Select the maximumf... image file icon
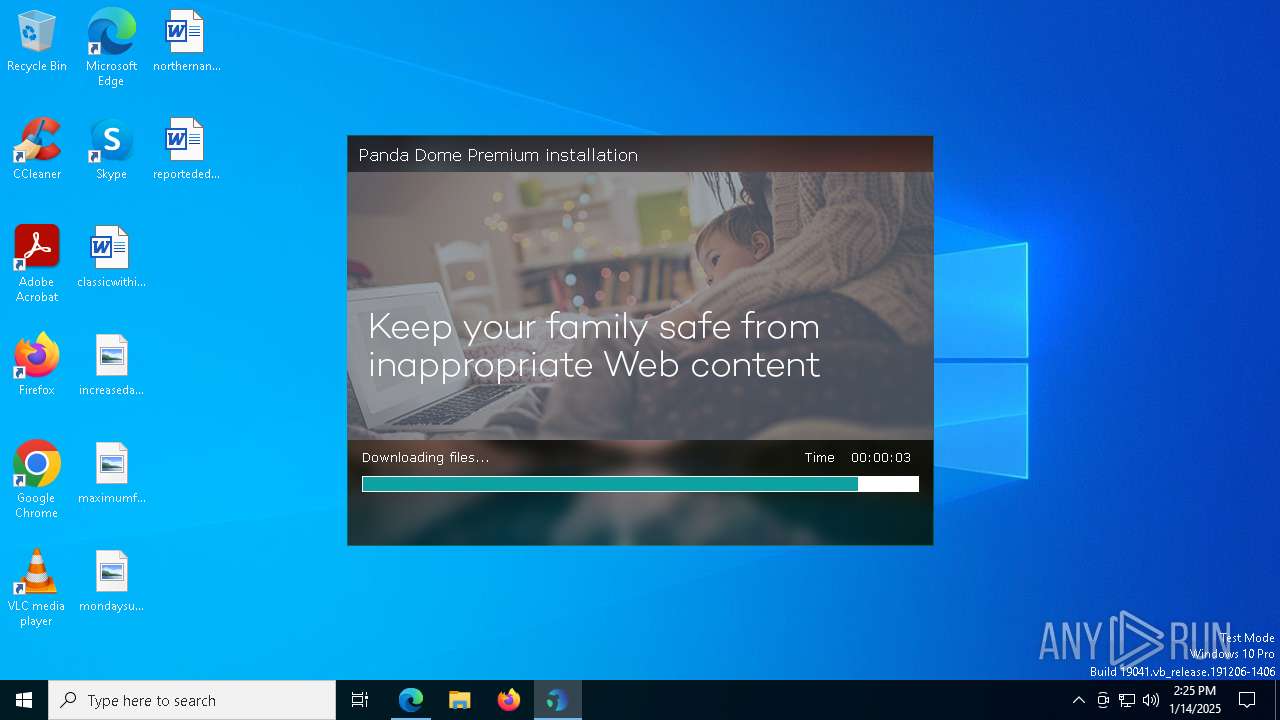 click(111, 474)
